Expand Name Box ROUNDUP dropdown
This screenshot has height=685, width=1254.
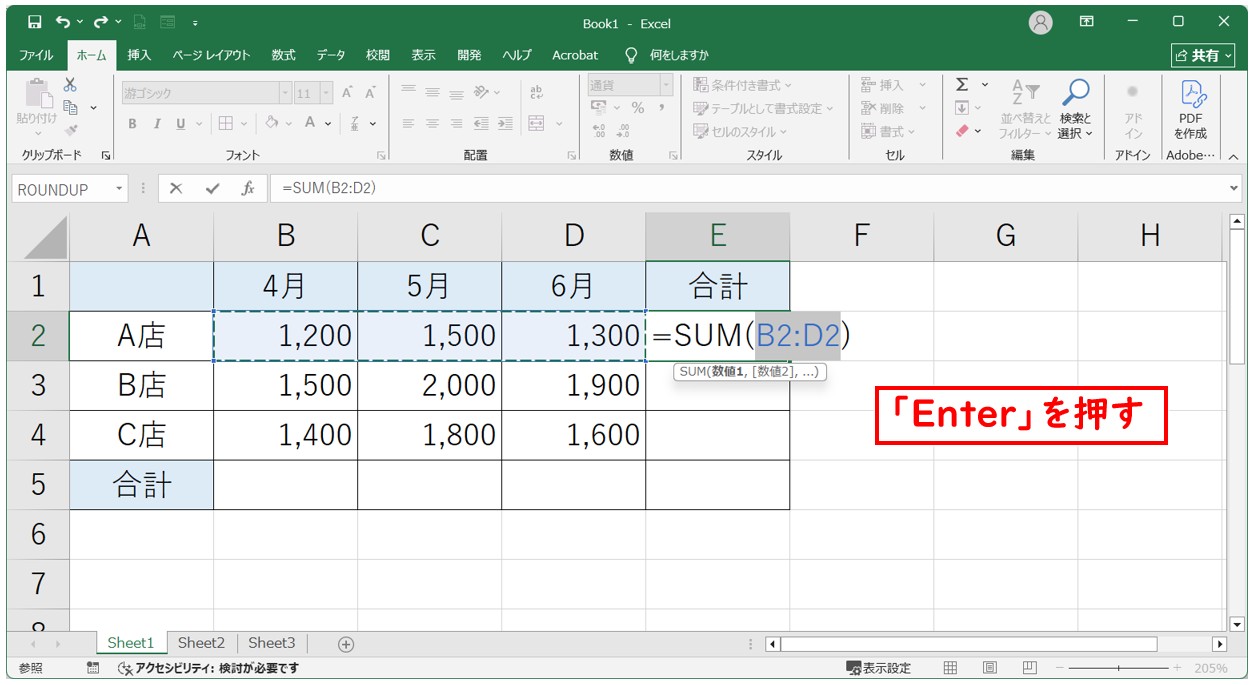pos(119,189)
